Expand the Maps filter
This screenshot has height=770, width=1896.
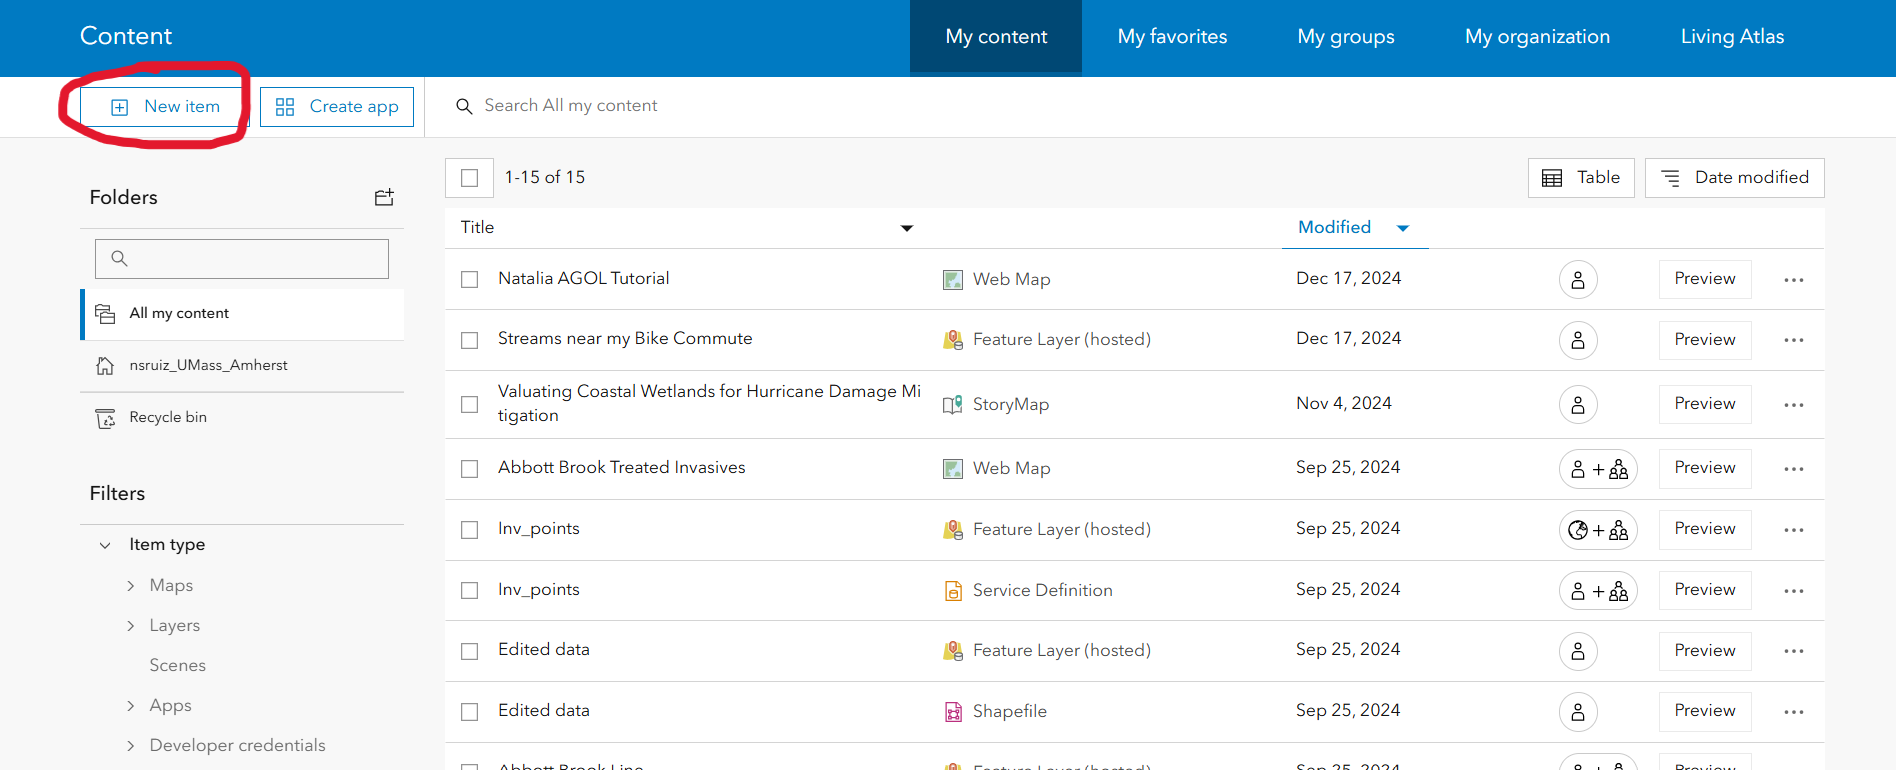pyautogui.click(x=130, y=586)
